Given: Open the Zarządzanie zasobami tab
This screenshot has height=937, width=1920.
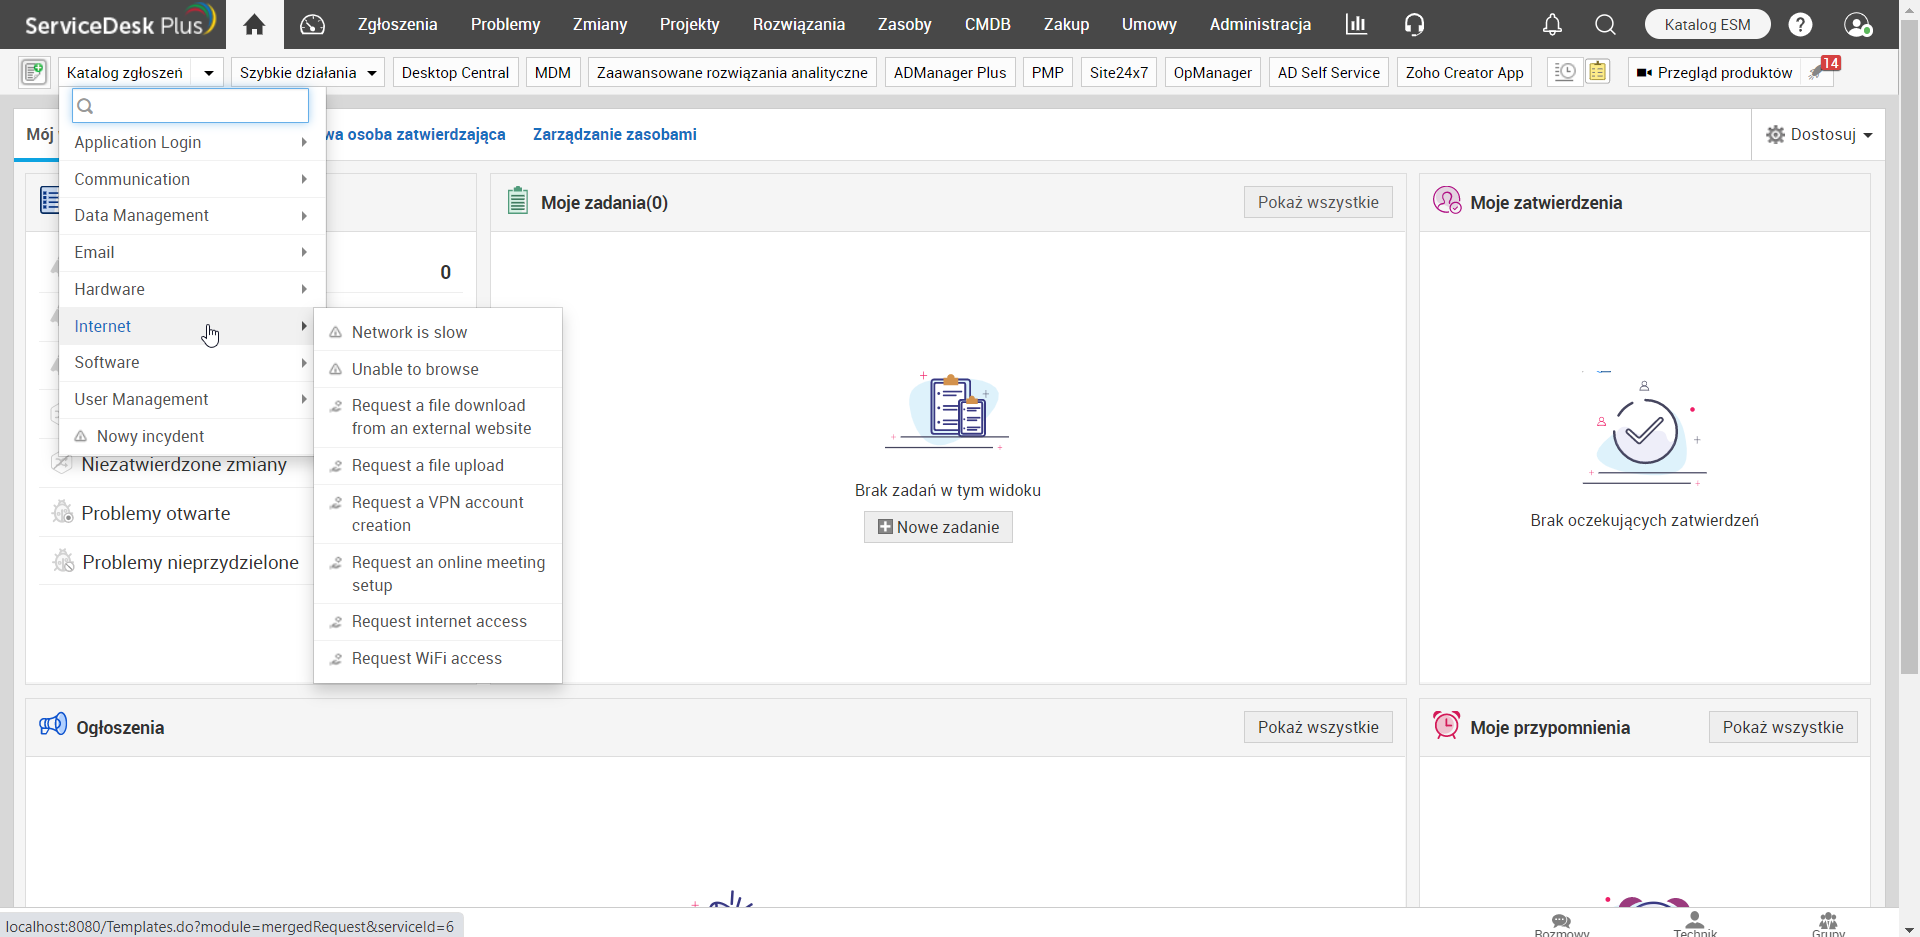Looking at the screenshot, I should click(614, 134).
